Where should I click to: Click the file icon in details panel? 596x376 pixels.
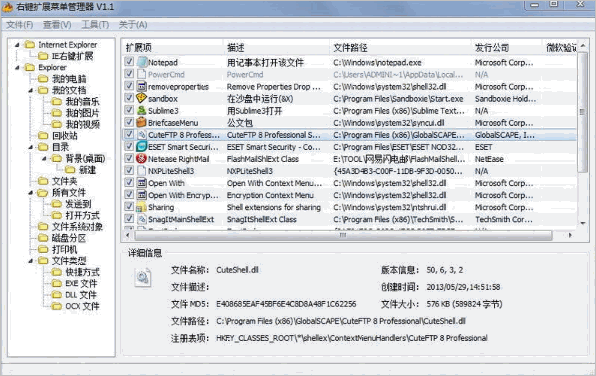(x=143, y=278)
